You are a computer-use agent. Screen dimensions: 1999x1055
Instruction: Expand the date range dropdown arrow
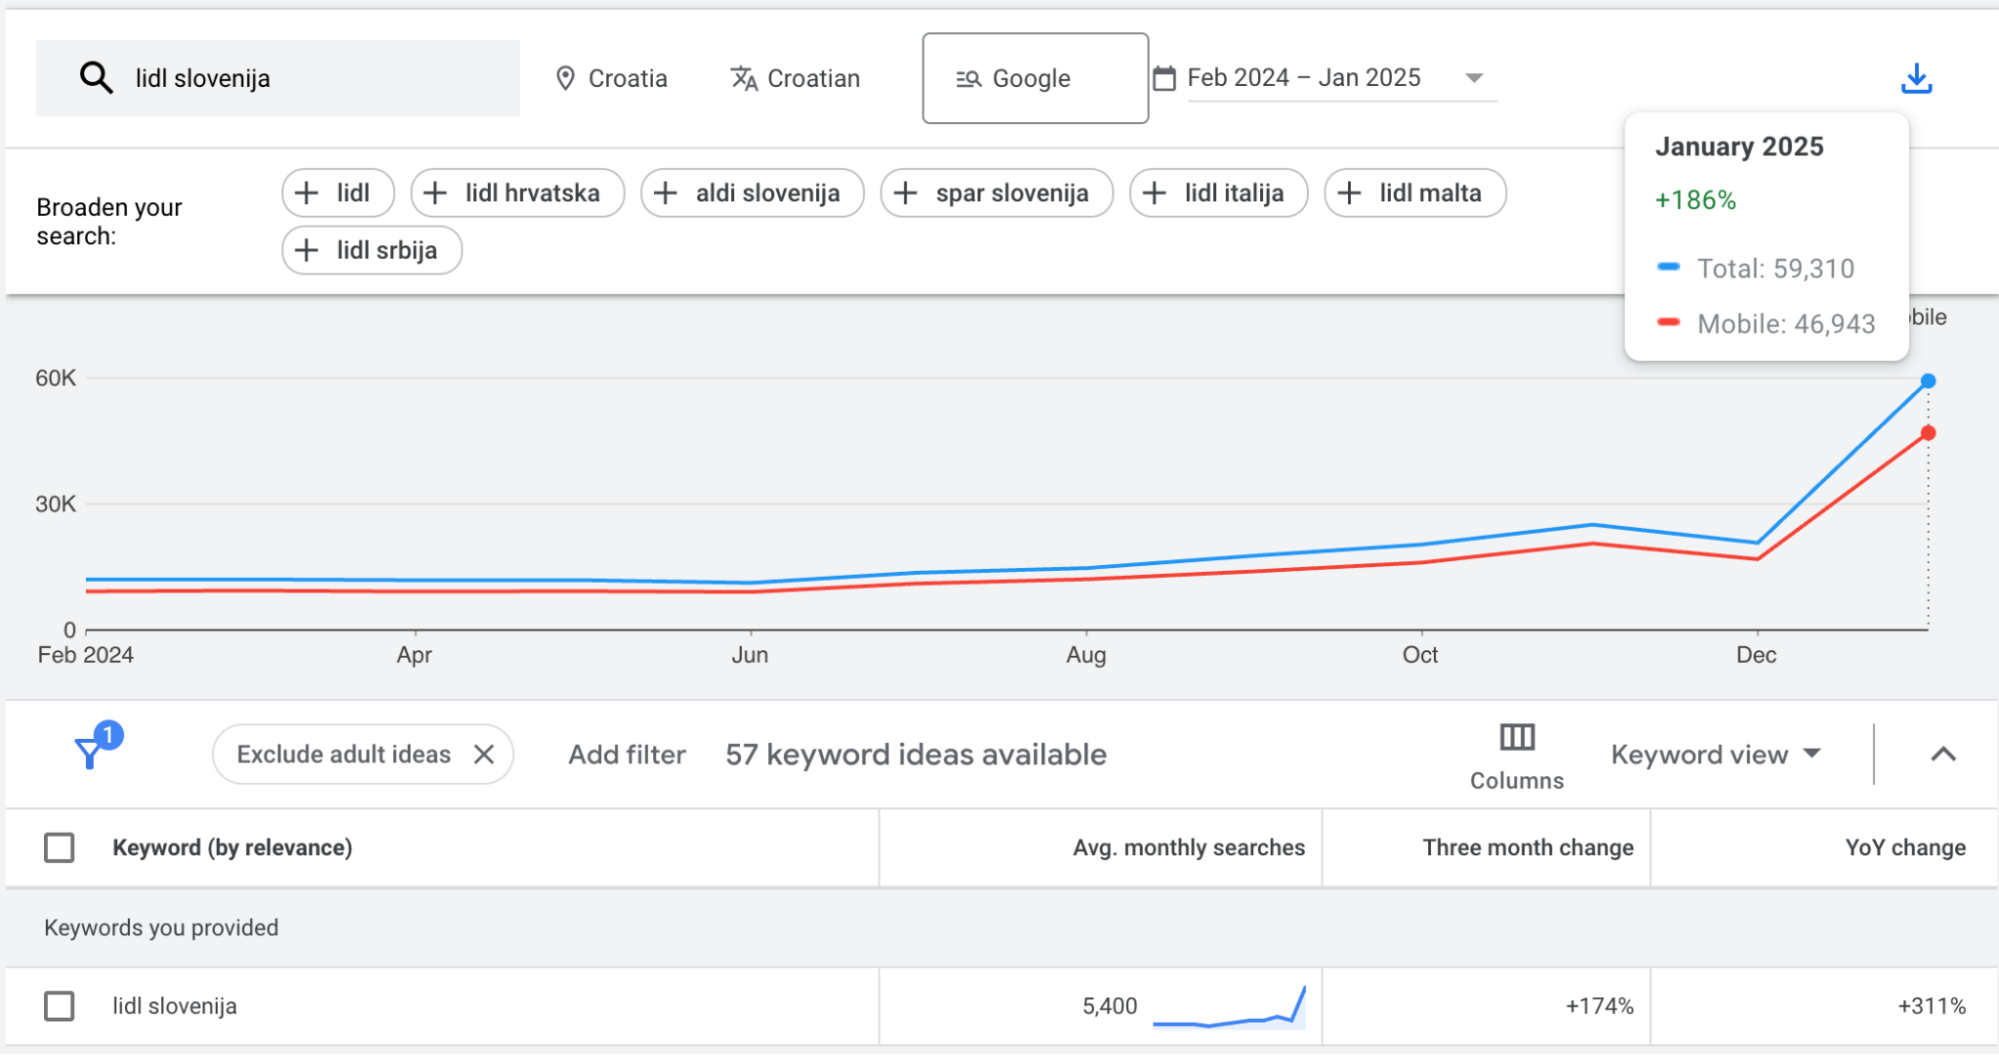[x=1473, y=78]
